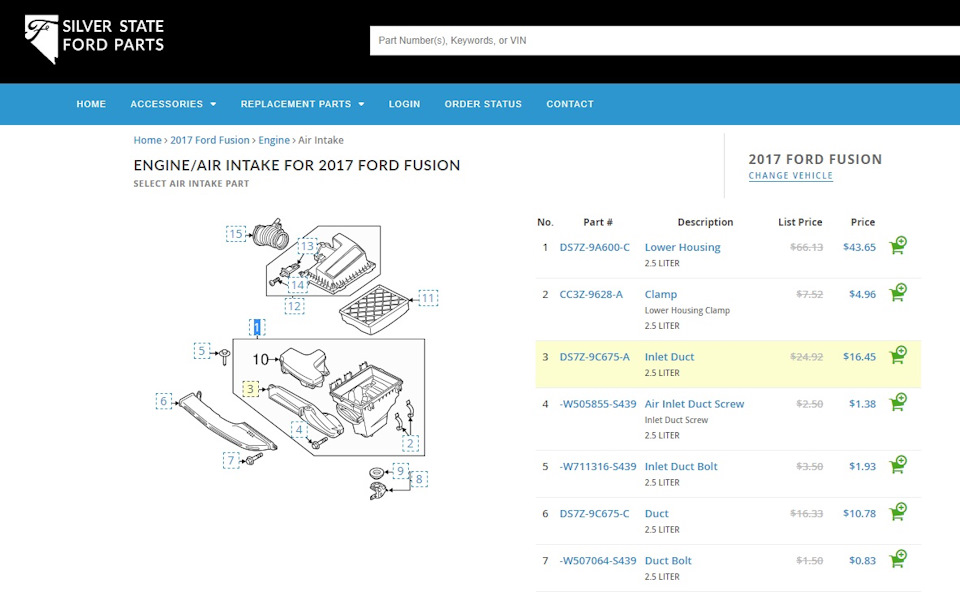Add Inlet Duct DS7Z-9C675-A to cart

point(898,355)
